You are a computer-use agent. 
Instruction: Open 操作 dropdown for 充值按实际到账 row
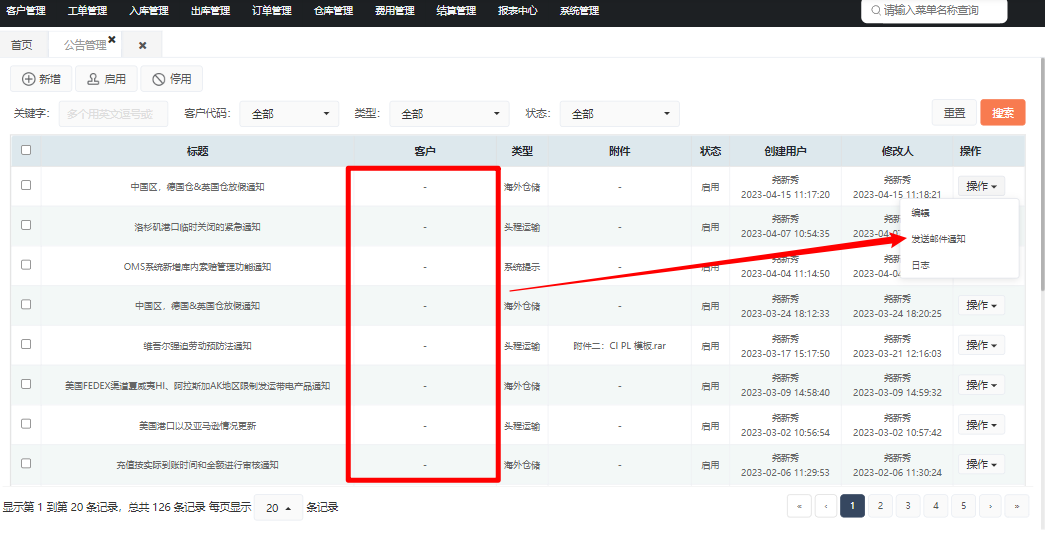(981, 464)
